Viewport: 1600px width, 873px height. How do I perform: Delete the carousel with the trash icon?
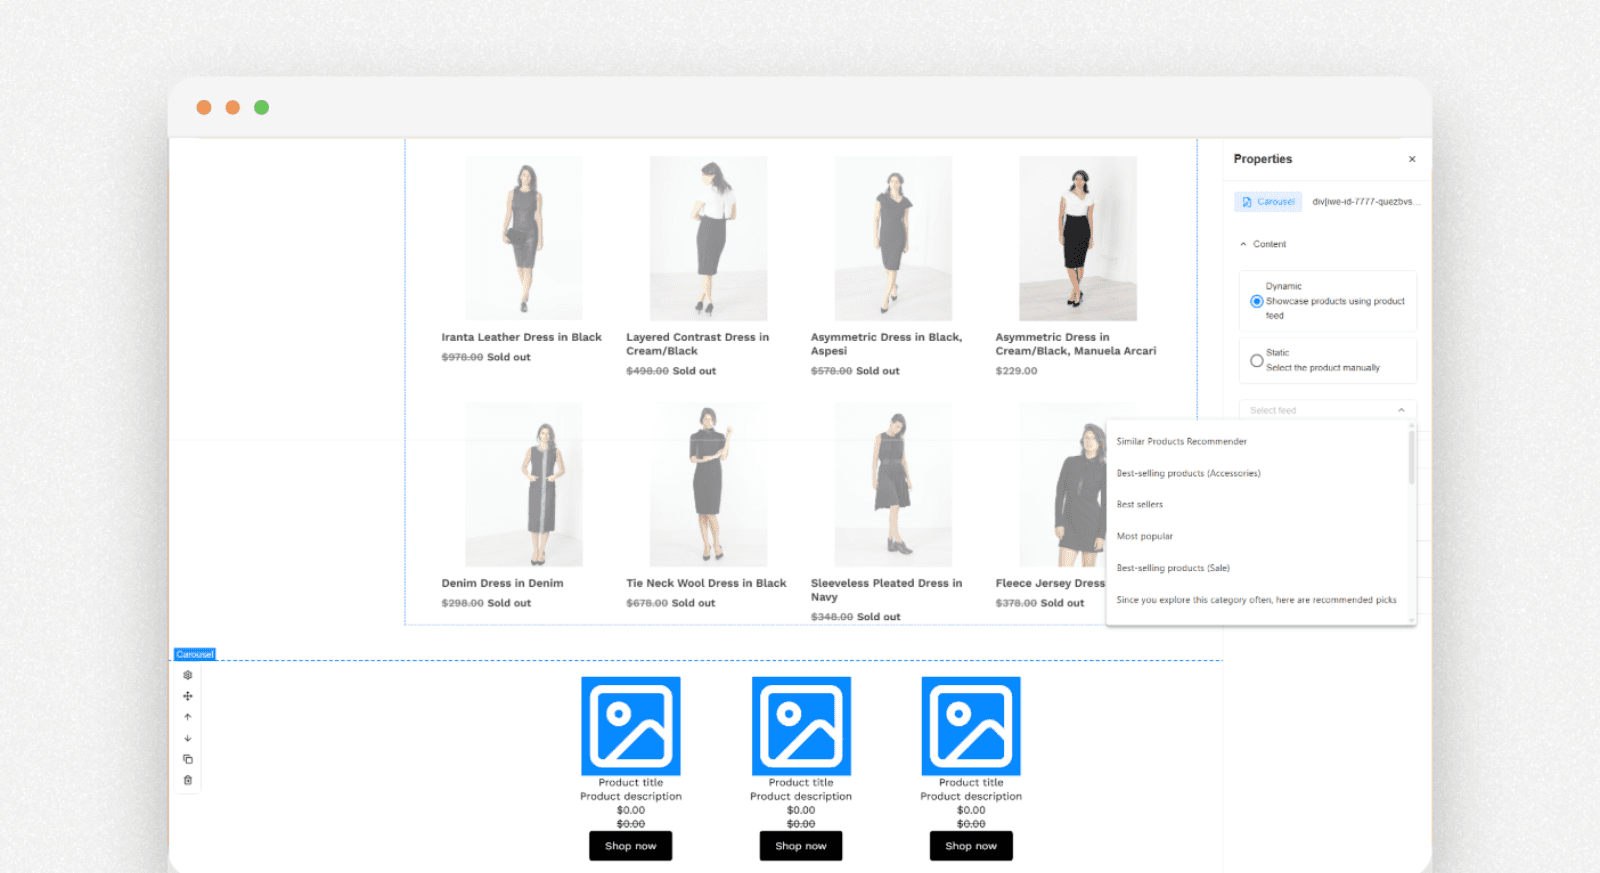188,780
